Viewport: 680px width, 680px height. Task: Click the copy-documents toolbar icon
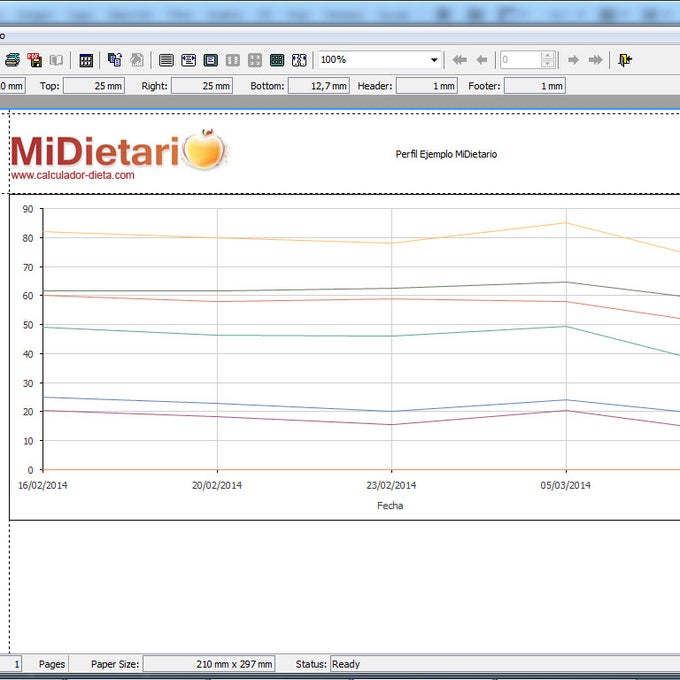[115, 60]
